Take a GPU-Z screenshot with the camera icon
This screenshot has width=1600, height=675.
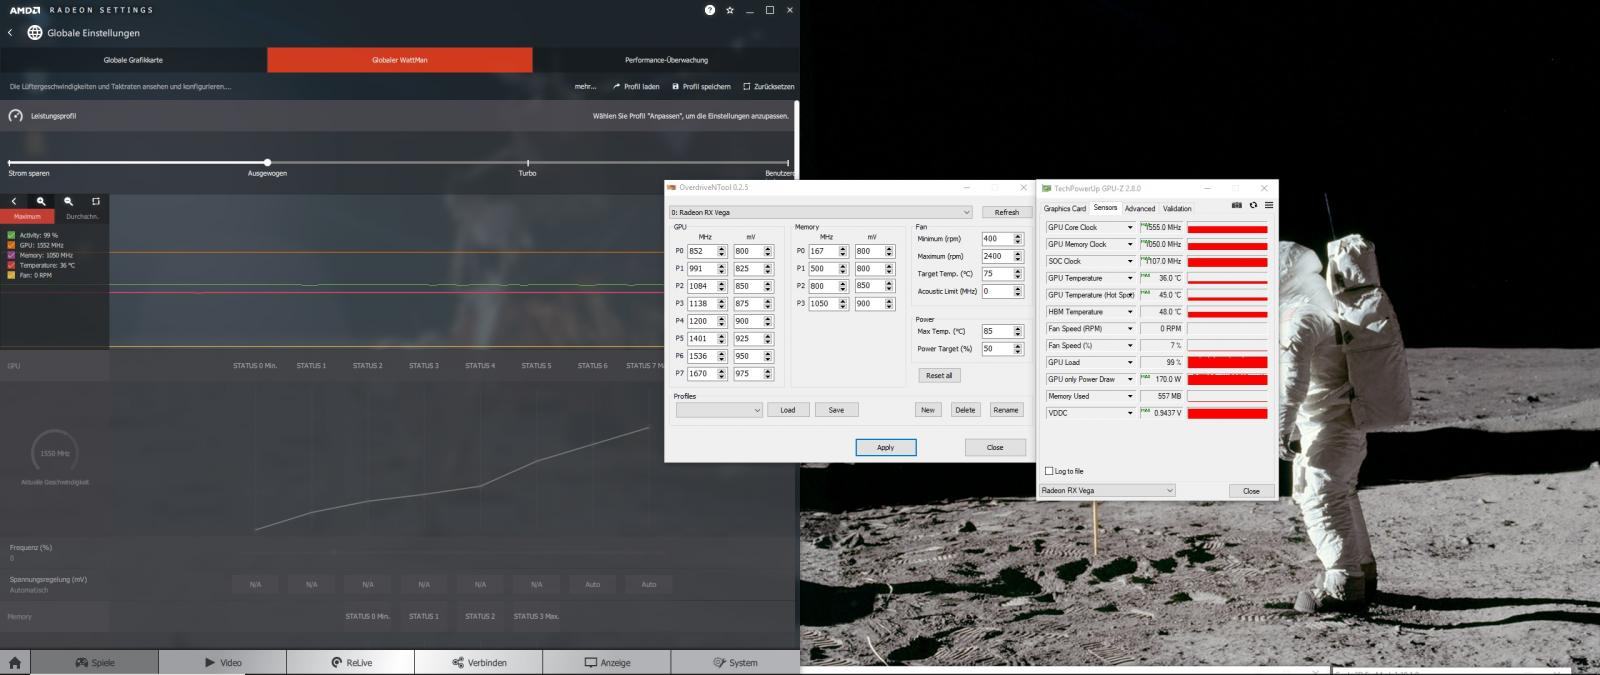[x=1237, y=205]
